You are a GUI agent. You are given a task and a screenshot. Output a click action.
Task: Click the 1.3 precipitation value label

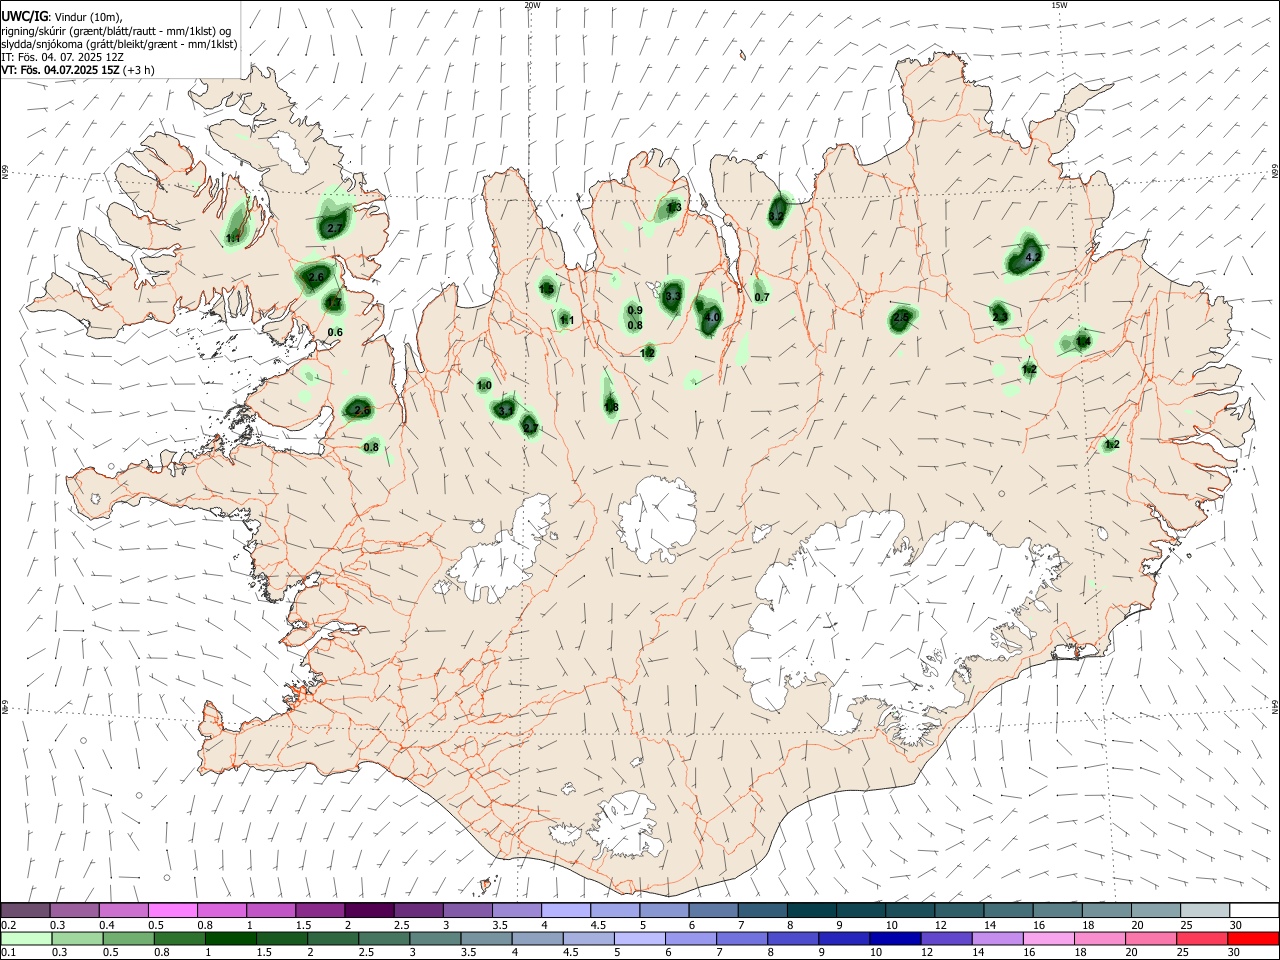point(674,208)
